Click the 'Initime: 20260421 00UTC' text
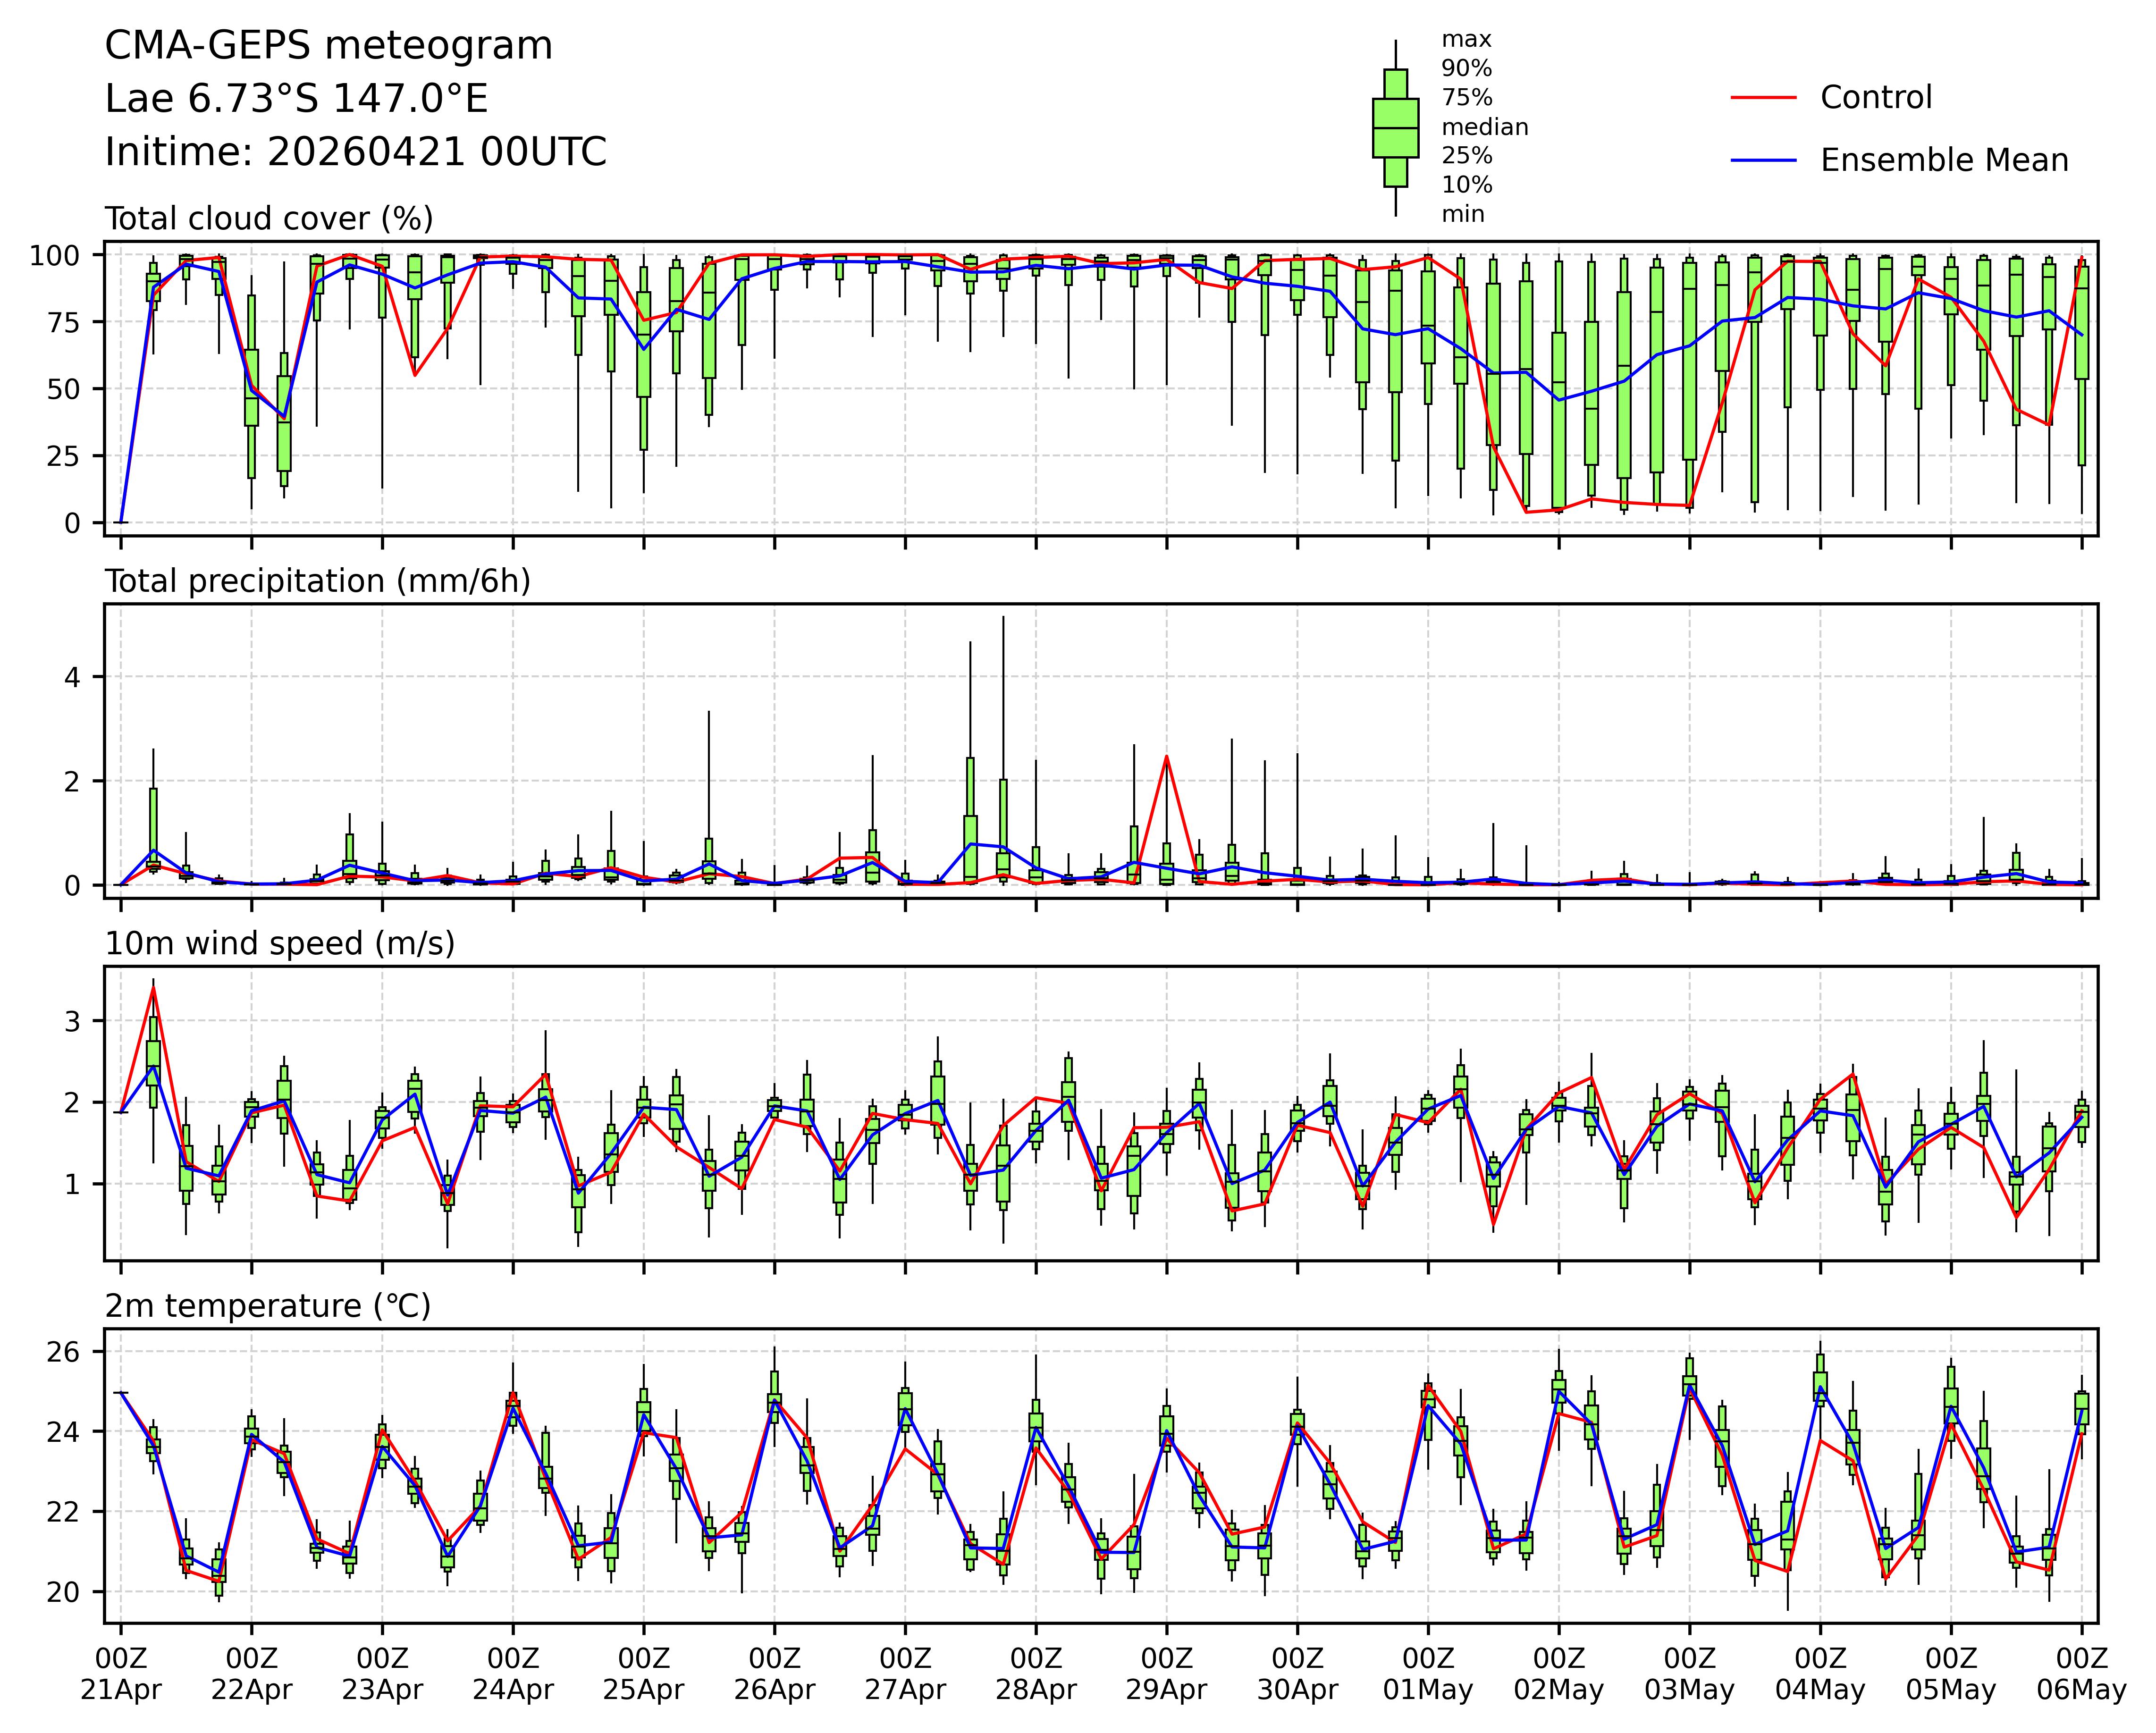Image resolution: width=2156 pixels, height=1733 pixels. (356, 152)
